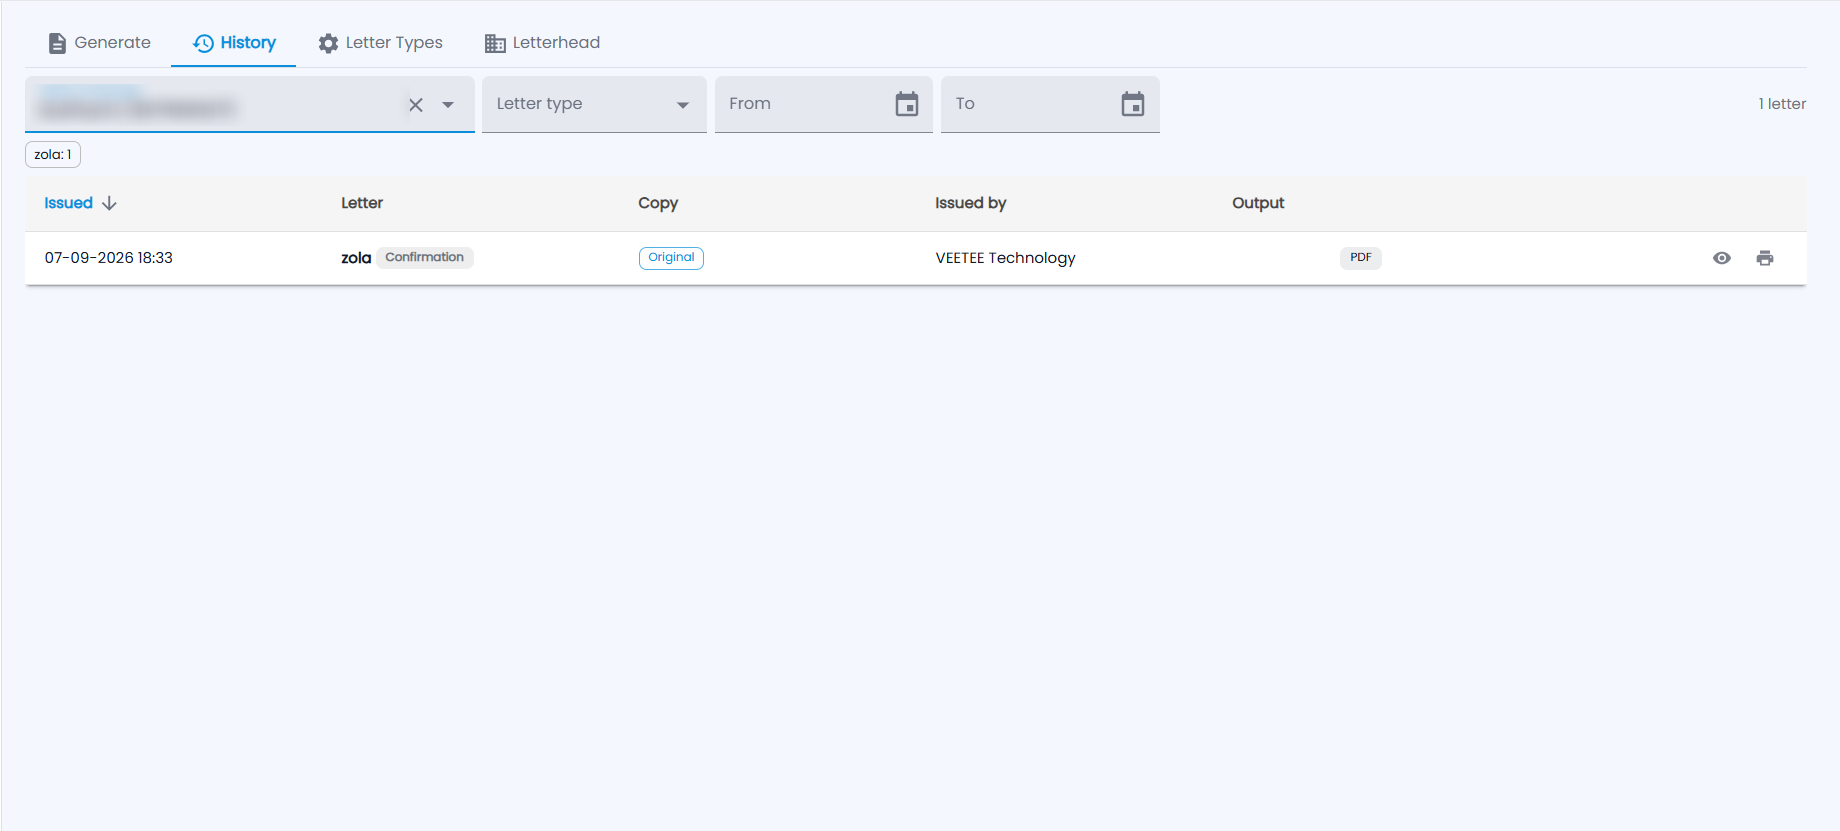1840x831 pixels.
Task: Go to the Letterhead tab
Action: click(542, 43)
